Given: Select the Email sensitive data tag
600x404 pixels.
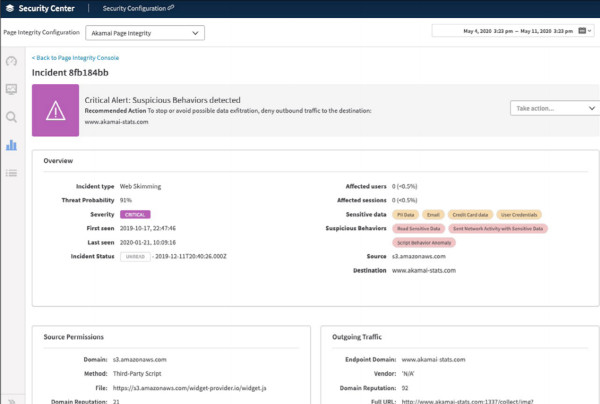Looking at the screenshot, I should click(x=433, y=215).
